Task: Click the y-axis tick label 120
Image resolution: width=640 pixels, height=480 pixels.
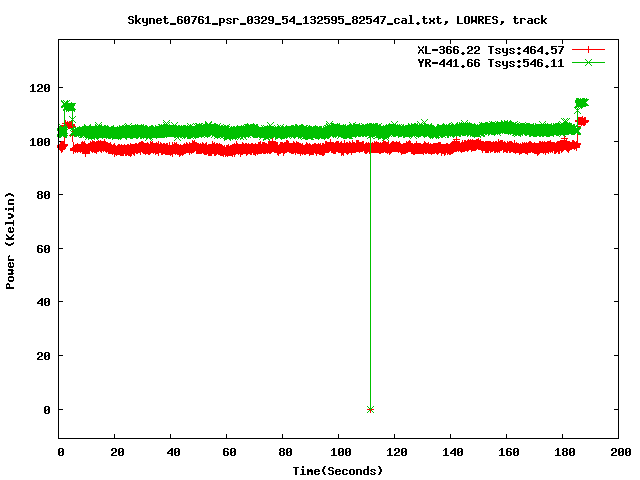Action: (x=40, y=88)
